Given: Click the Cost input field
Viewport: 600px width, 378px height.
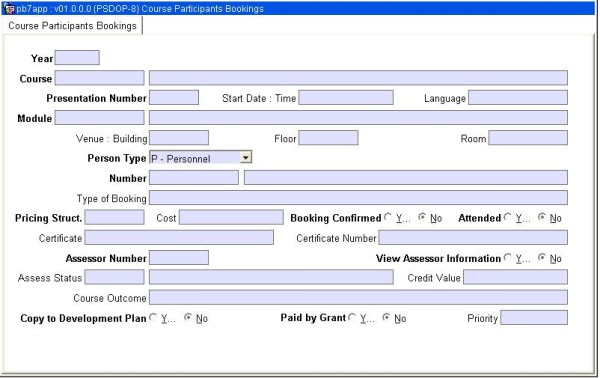Looking at the screenshot, I should click(231, 217).
